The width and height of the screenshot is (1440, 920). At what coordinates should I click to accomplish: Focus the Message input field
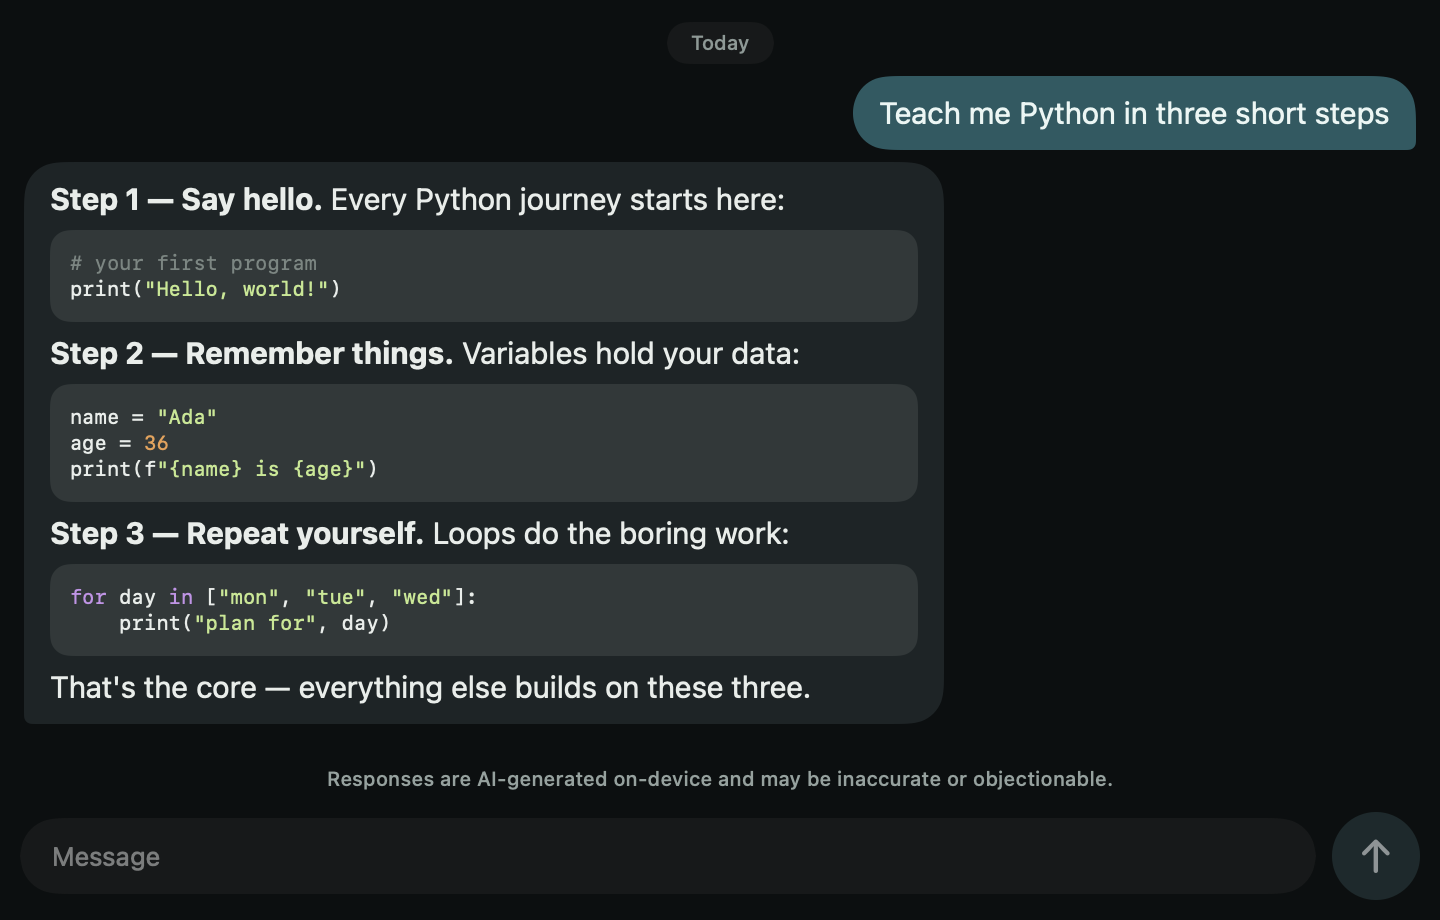coord(667,856)
